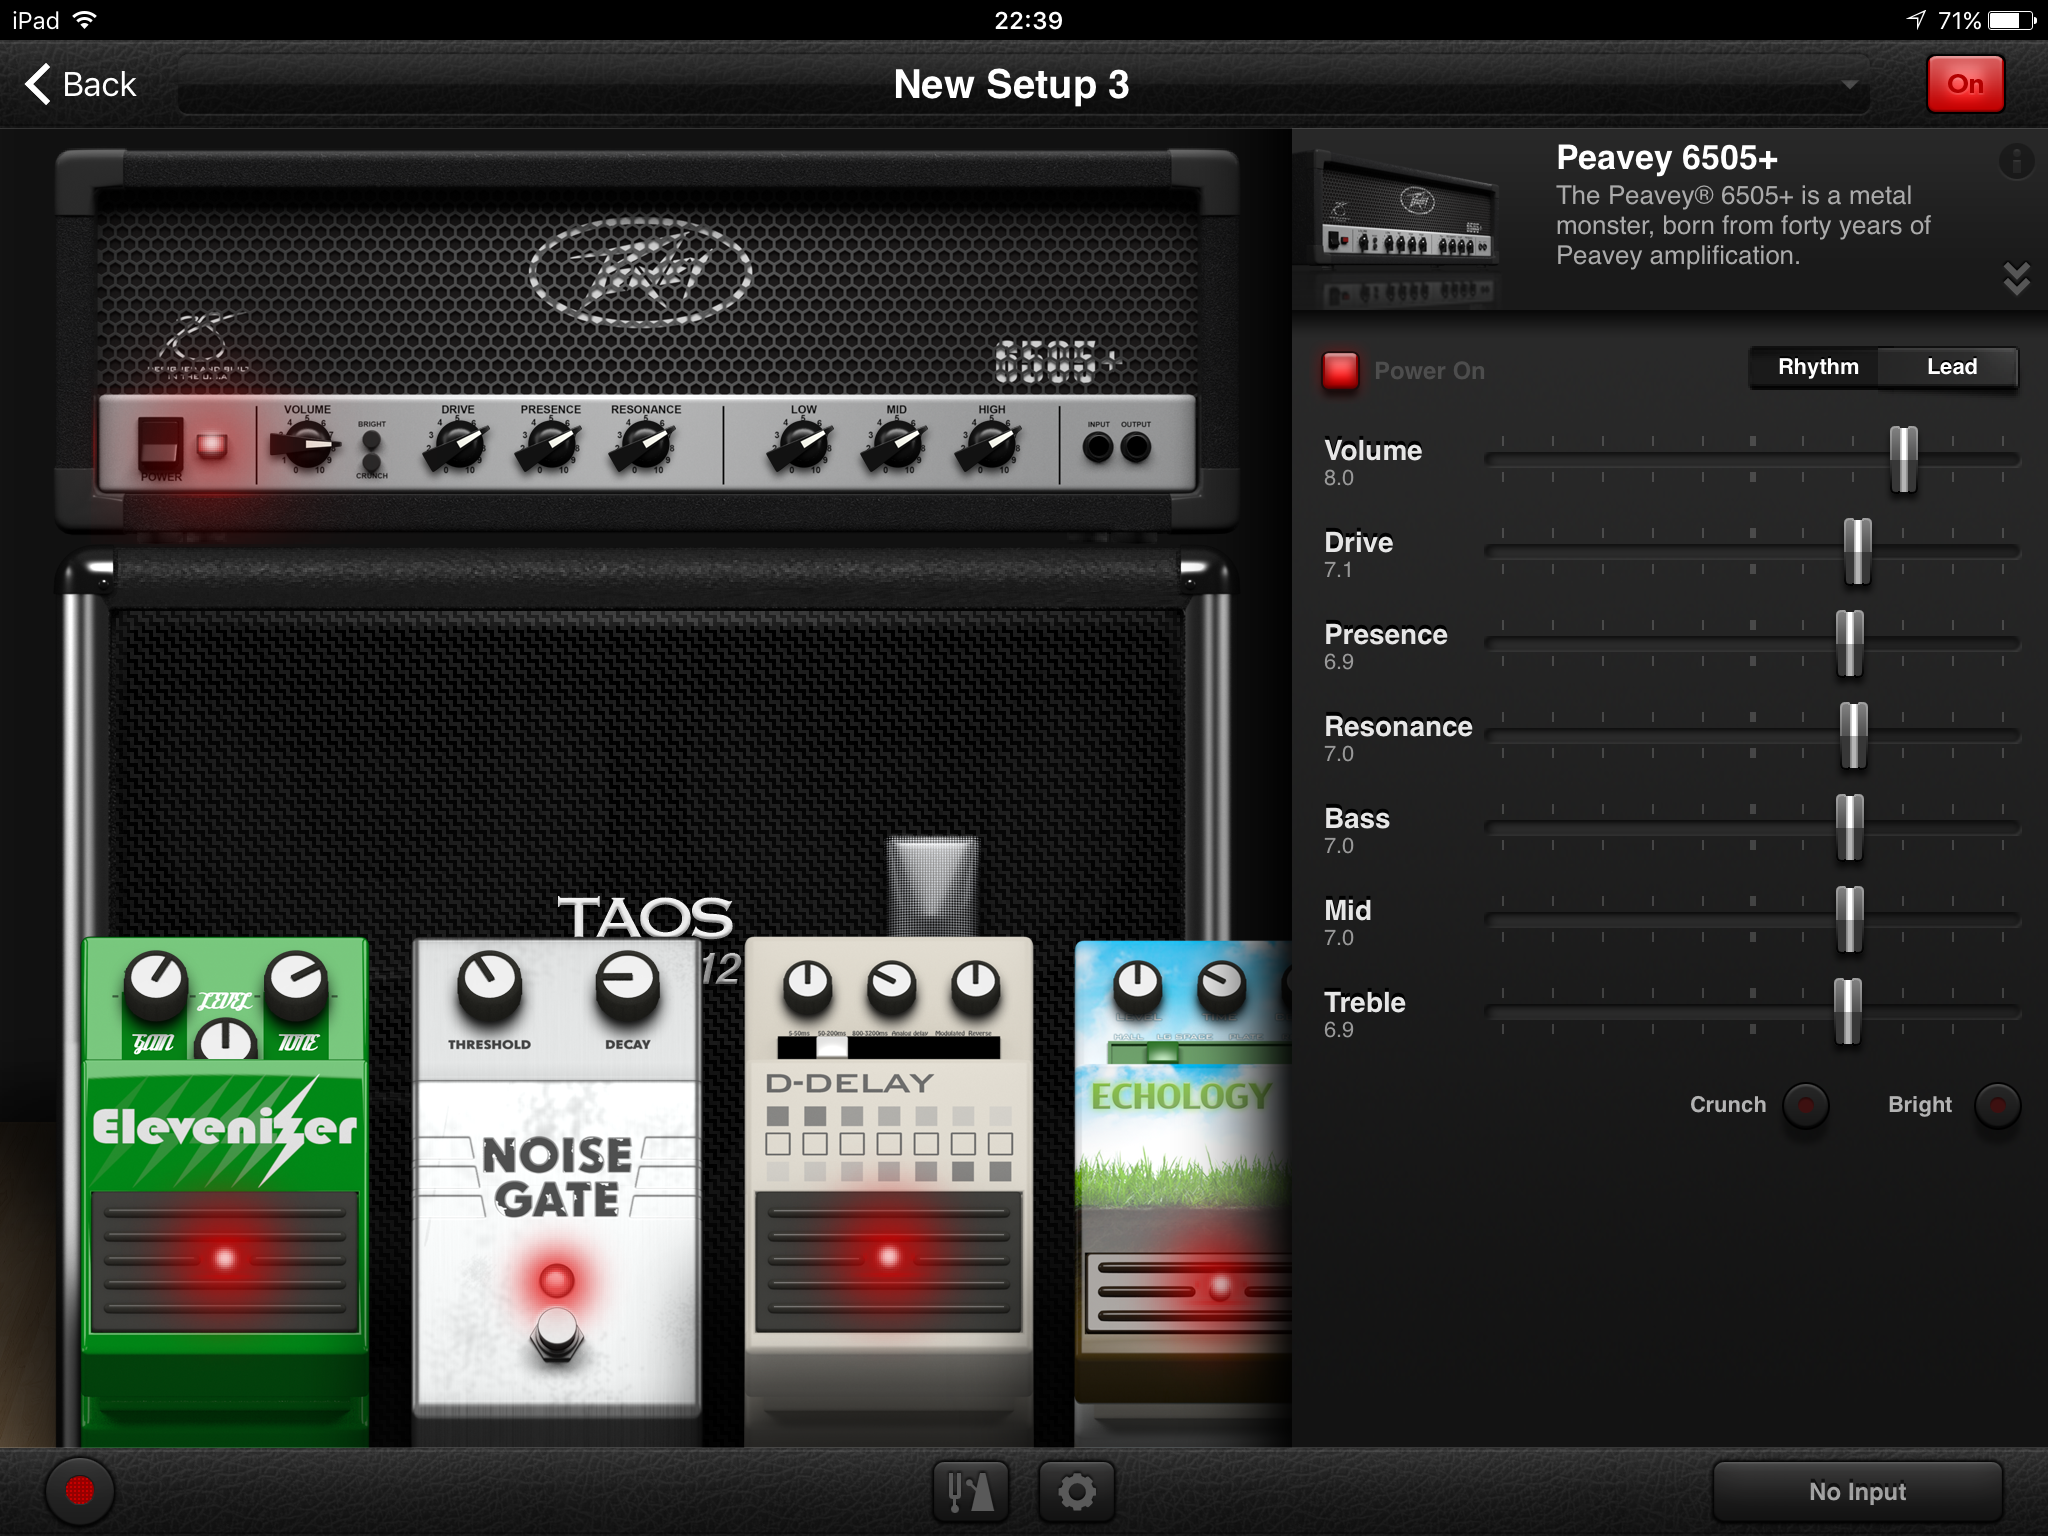Viewport: 2048px width, 1536px height.
Task: Open the settings gear
Action: coord(1076,1491)
